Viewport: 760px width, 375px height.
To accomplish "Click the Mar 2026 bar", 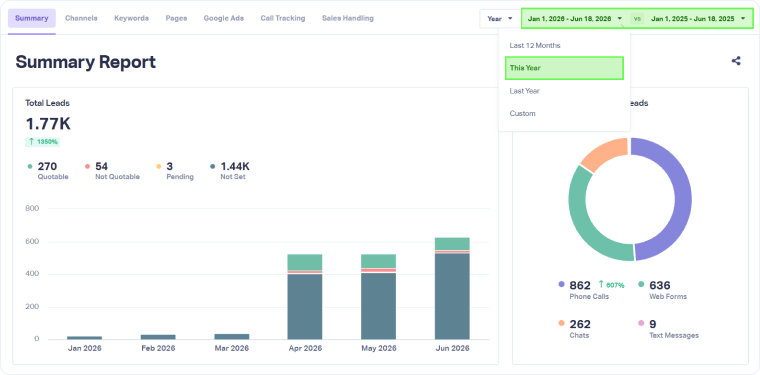I will coord(232,336).
